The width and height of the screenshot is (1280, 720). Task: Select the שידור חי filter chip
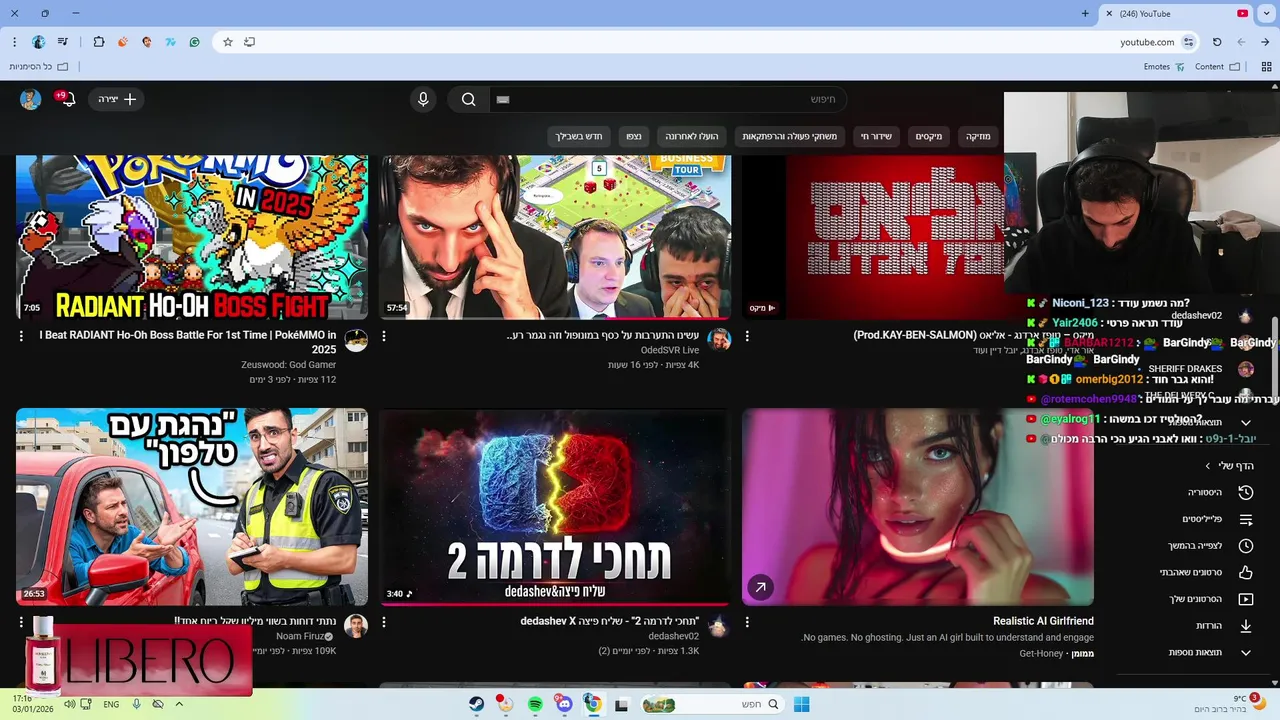pyautogui.click(x=876, y=136)
